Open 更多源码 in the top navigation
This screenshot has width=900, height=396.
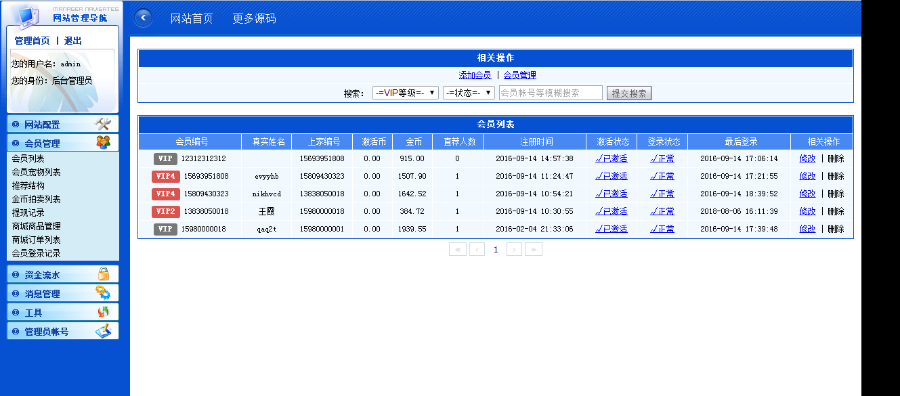(254, 18)
